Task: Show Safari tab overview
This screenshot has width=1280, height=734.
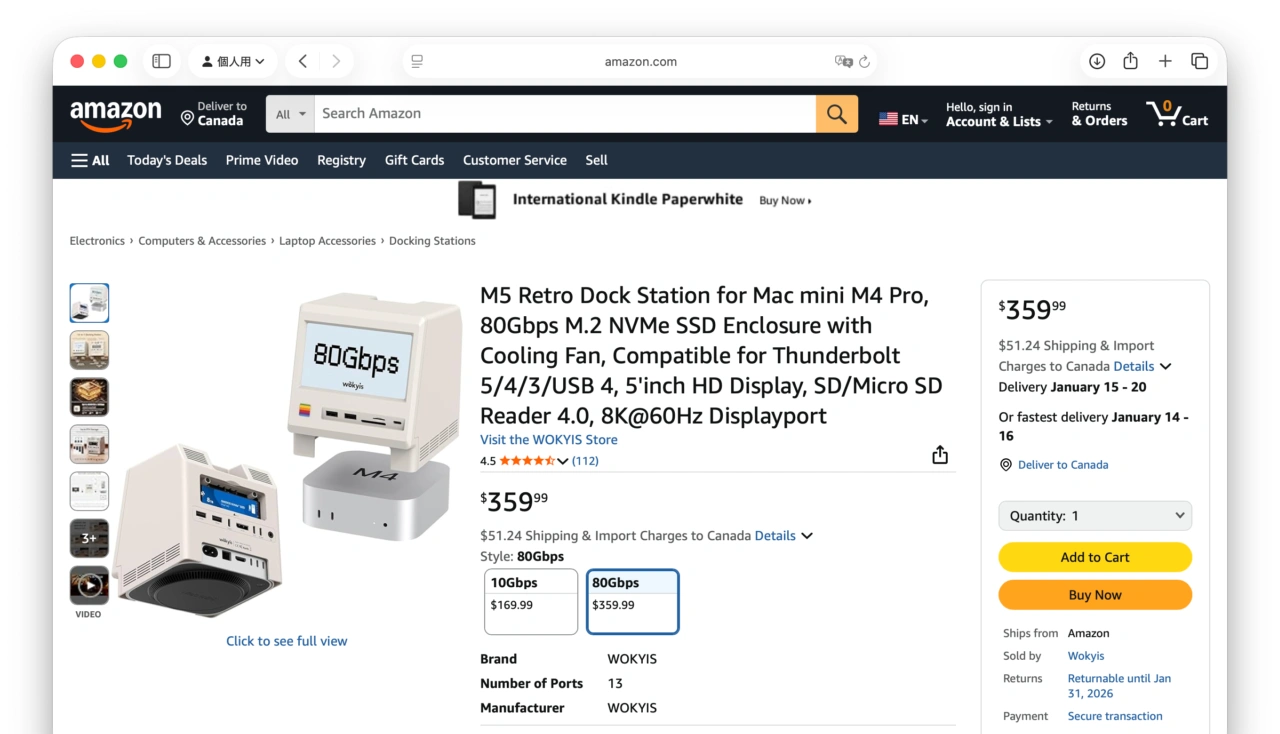Action: (1199, 61)
